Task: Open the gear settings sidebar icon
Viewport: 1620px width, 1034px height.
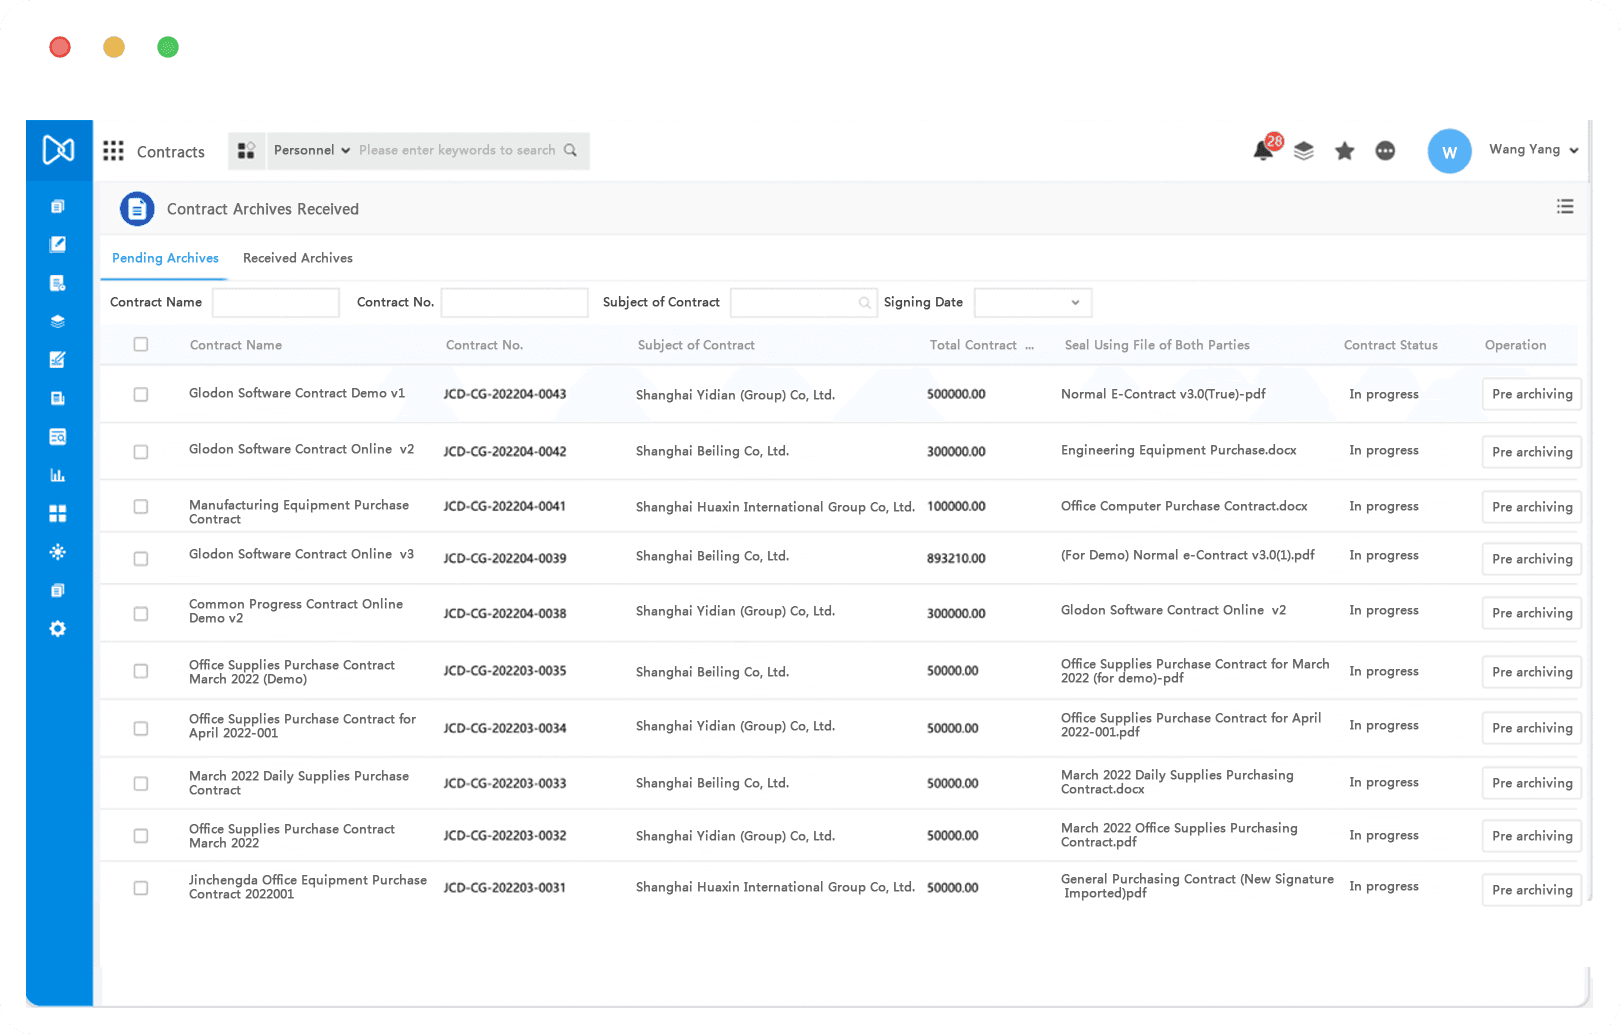Action: (x=58, y=629)
